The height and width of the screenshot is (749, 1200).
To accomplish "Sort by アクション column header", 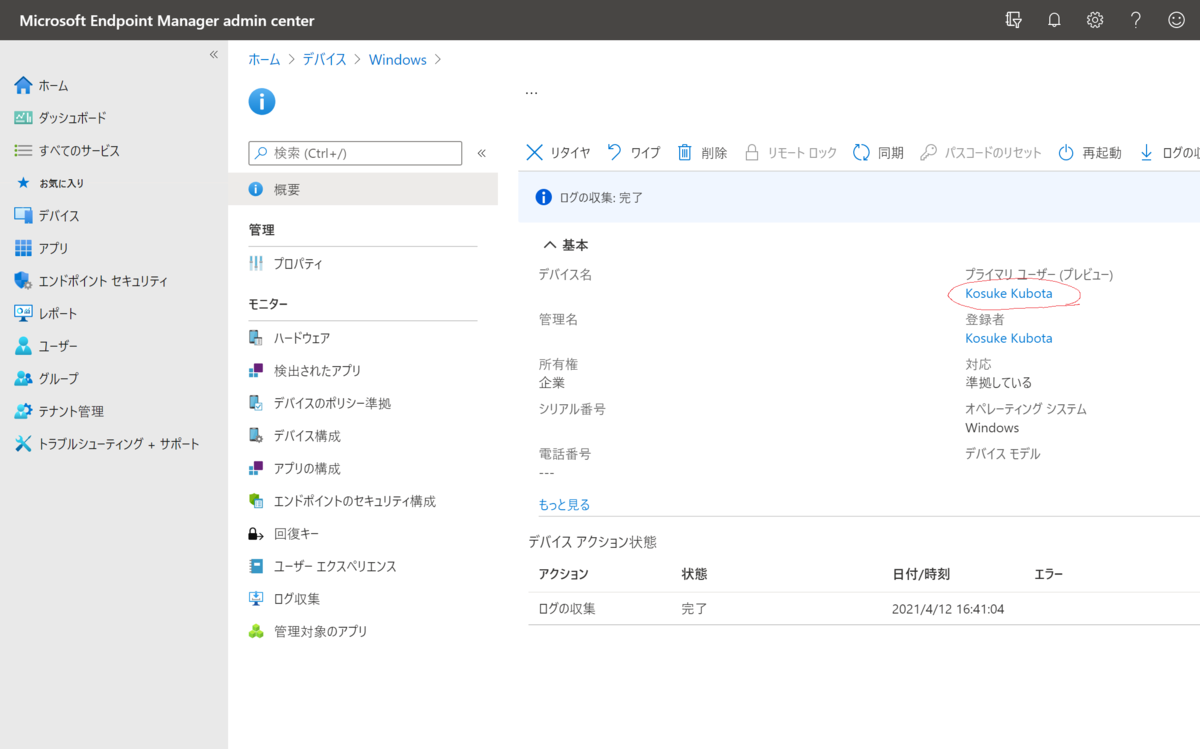I will click(563, 574).
